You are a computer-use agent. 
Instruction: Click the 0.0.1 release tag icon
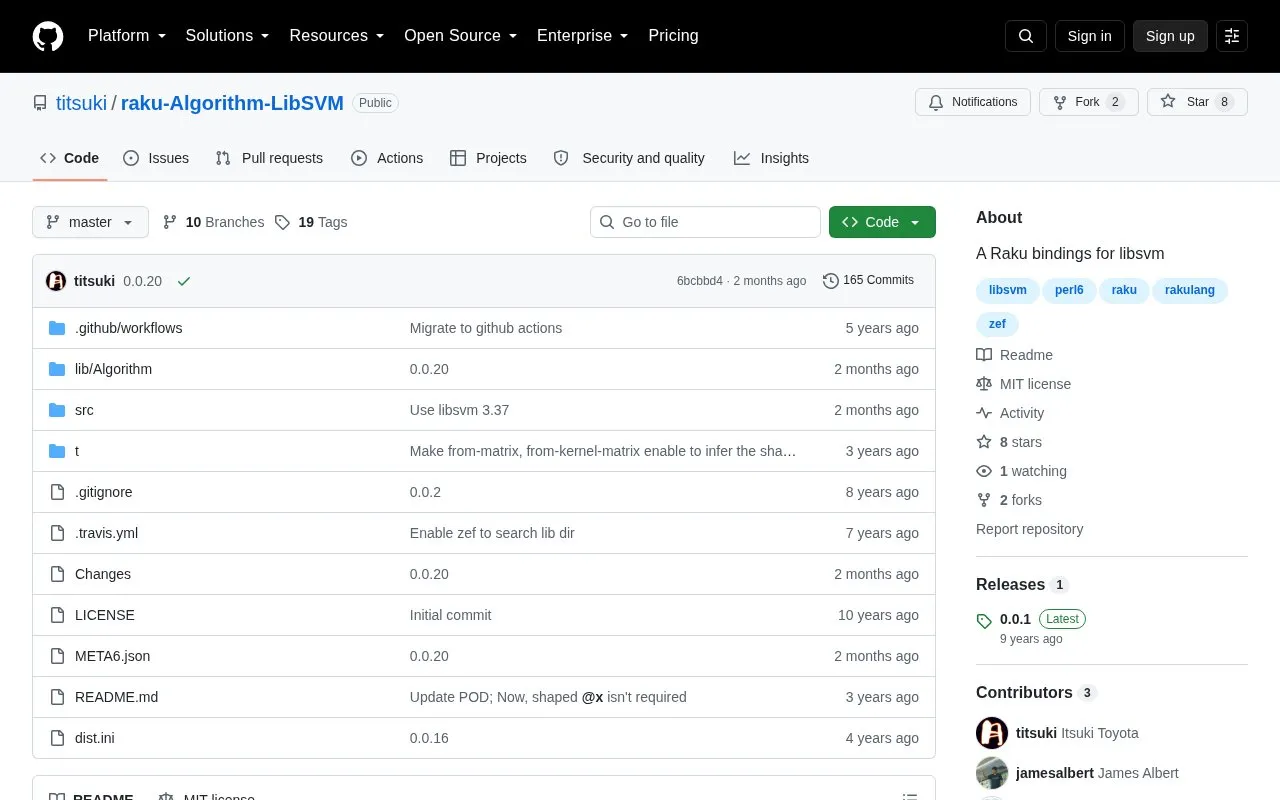pyautogui.click(x=984, y=620)
